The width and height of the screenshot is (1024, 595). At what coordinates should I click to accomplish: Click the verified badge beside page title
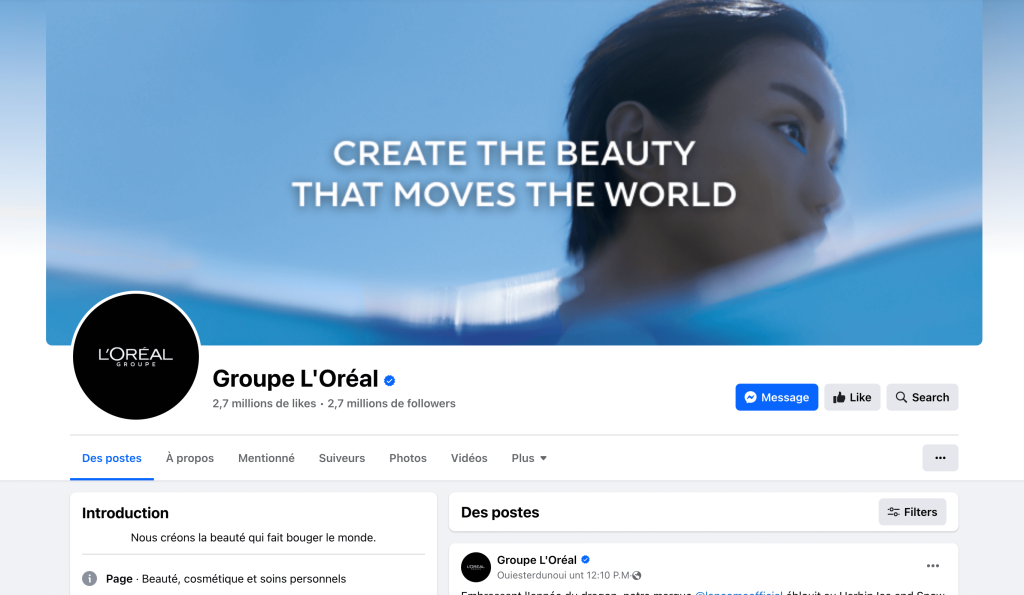click(x=389, y=381)
